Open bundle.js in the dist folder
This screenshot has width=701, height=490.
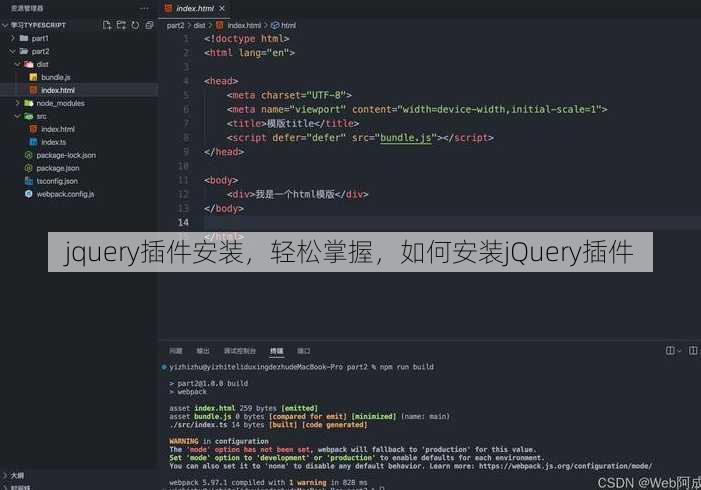[x=55, y=77]
